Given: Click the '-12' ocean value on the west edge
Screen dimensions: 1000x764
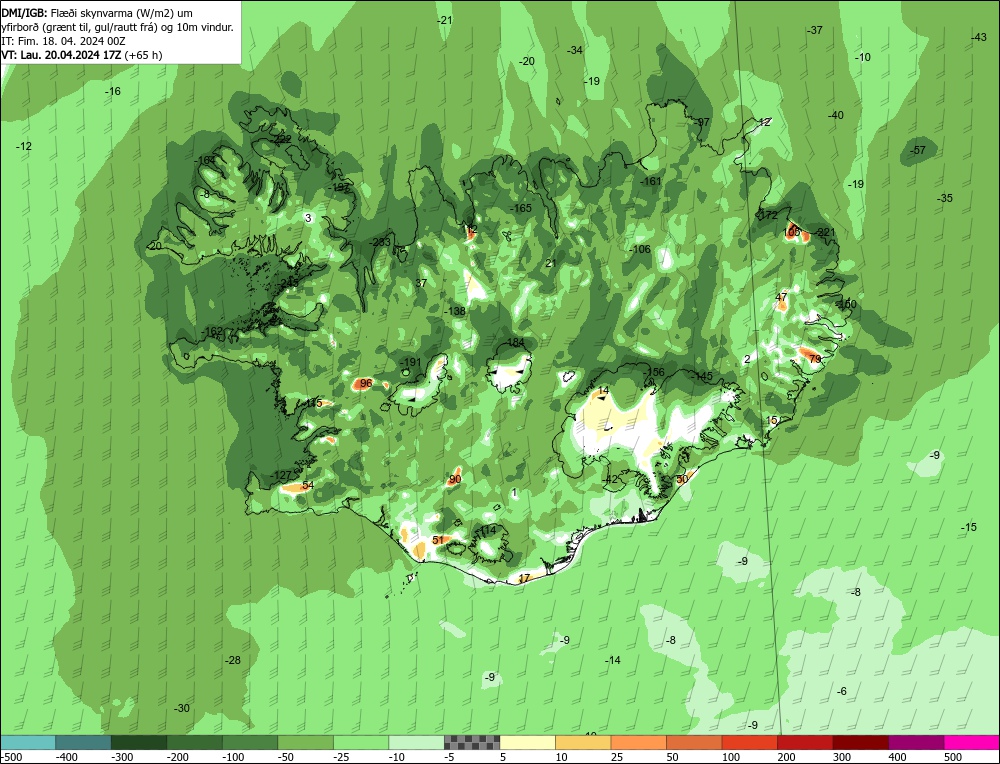Looking at the screenshot, I should point(24,146).
